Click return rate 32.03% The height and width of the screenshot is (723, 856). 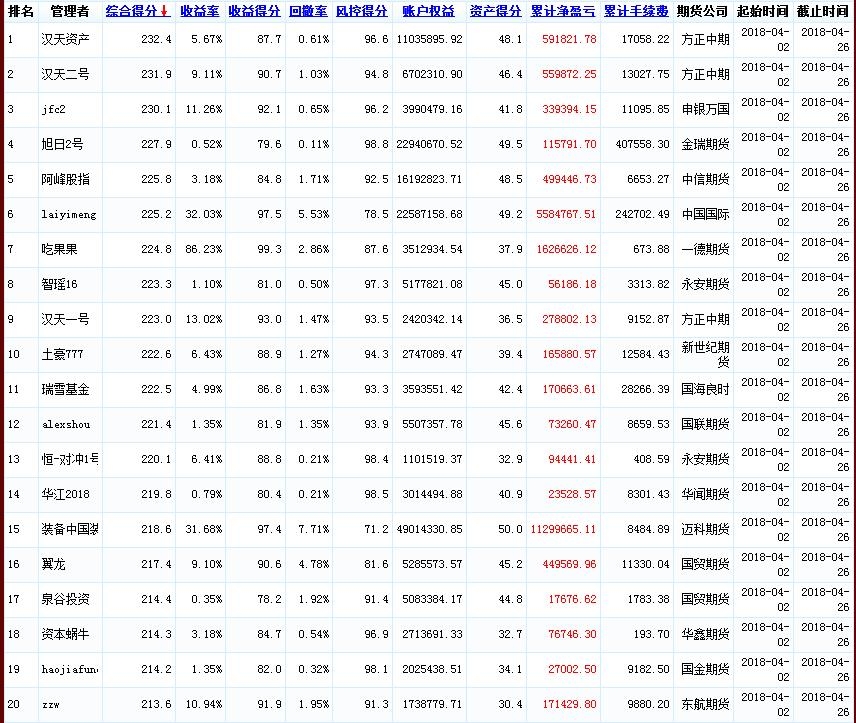point(204,214)
